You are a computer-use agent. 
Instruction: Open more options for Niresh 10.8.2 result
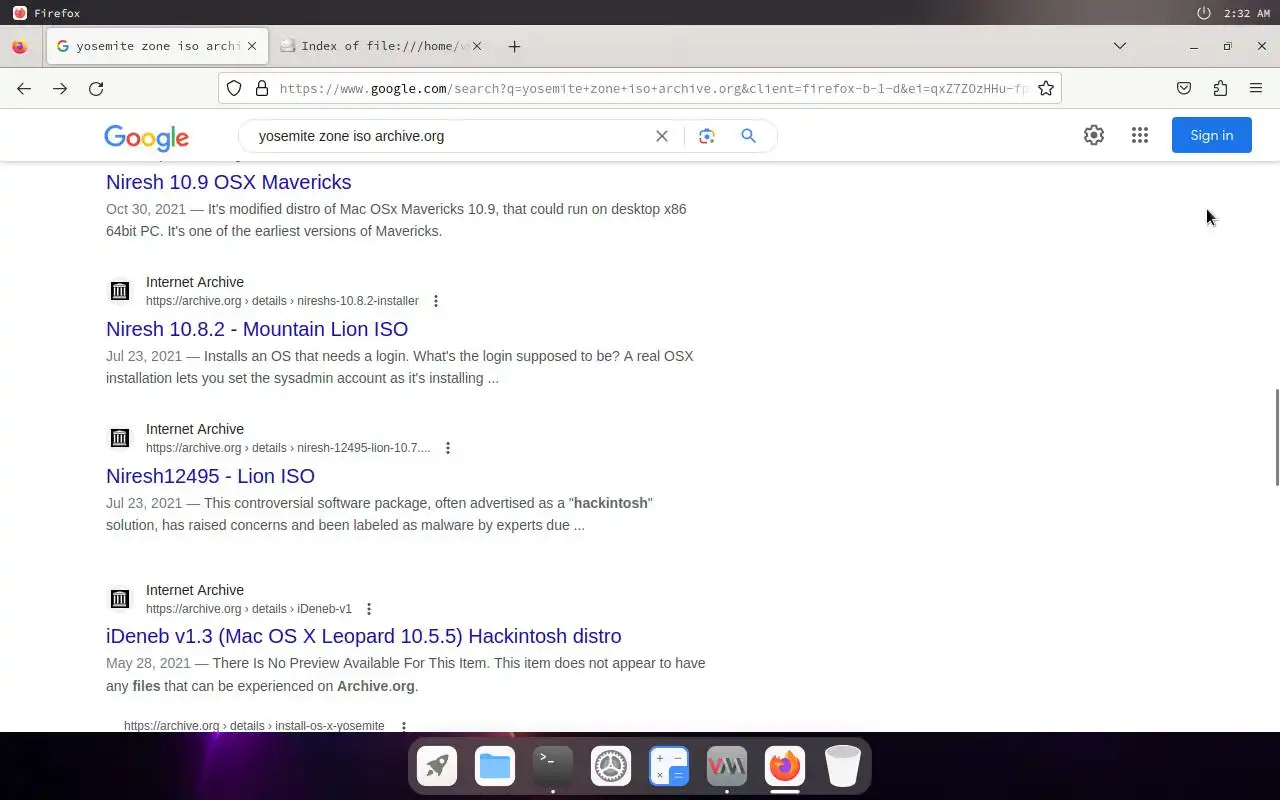[435, 301]
